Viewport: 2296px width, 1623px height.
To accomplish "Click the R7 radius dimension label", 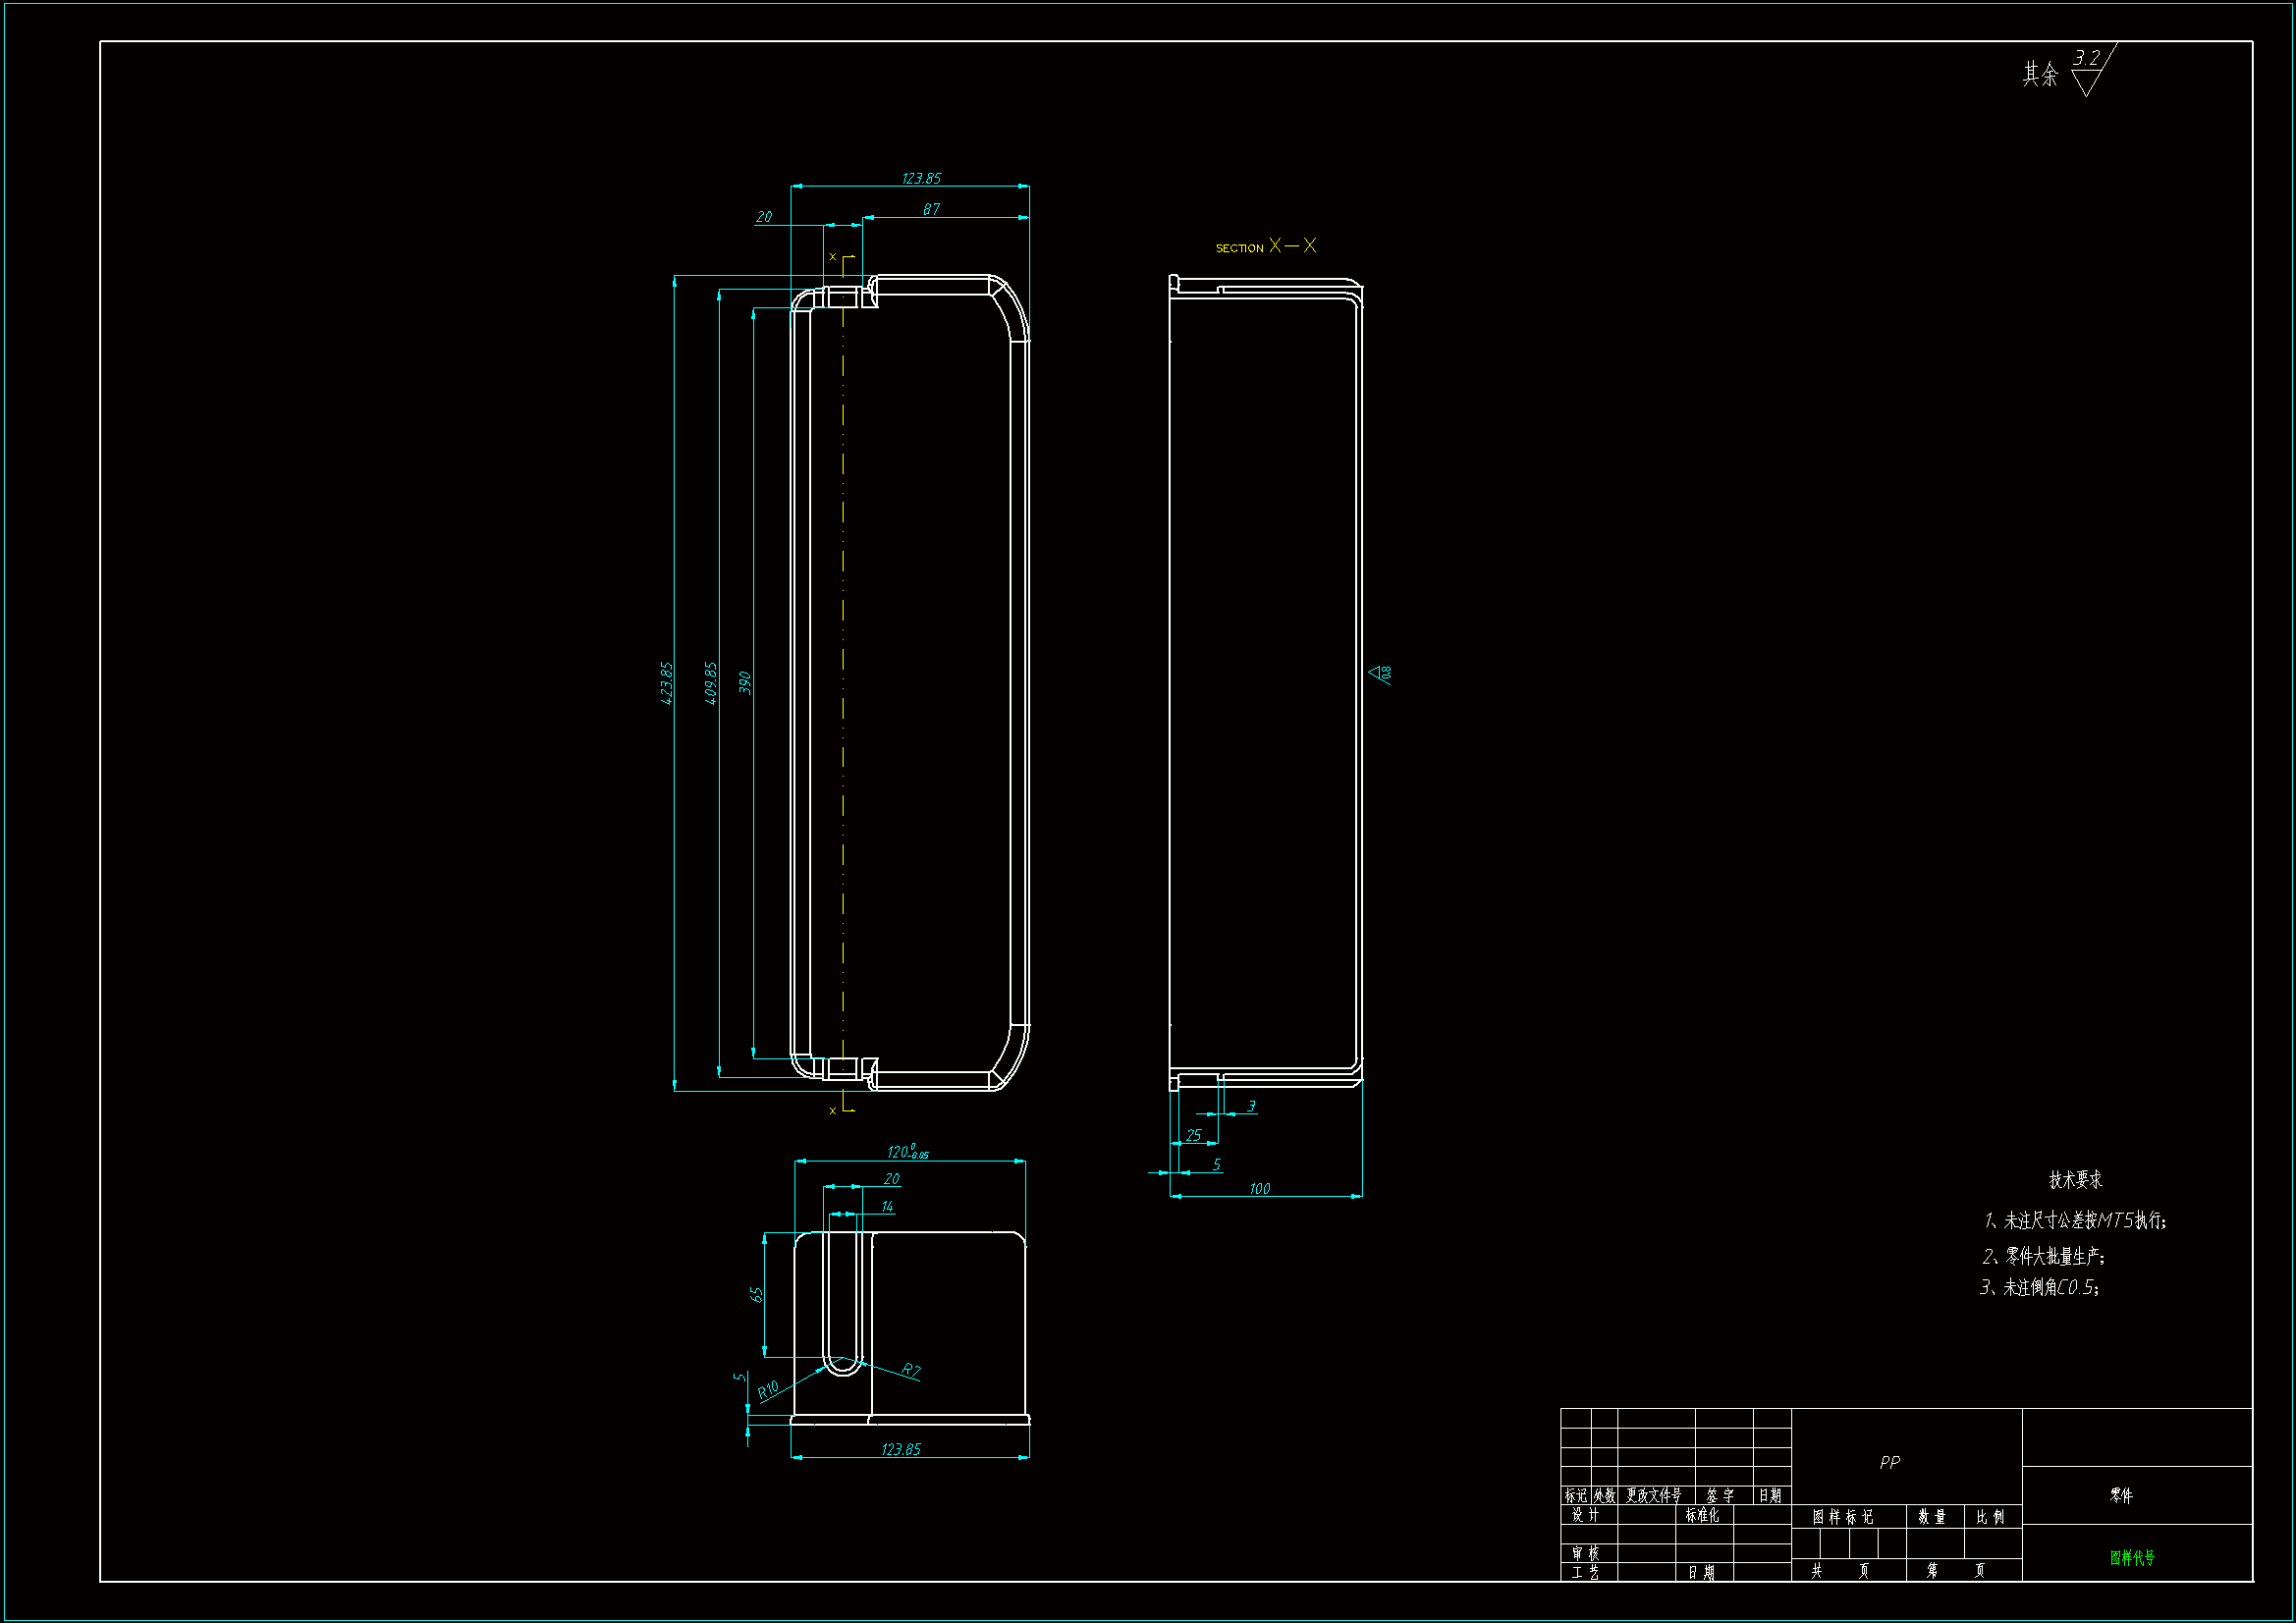I will tap(910, 1370).
